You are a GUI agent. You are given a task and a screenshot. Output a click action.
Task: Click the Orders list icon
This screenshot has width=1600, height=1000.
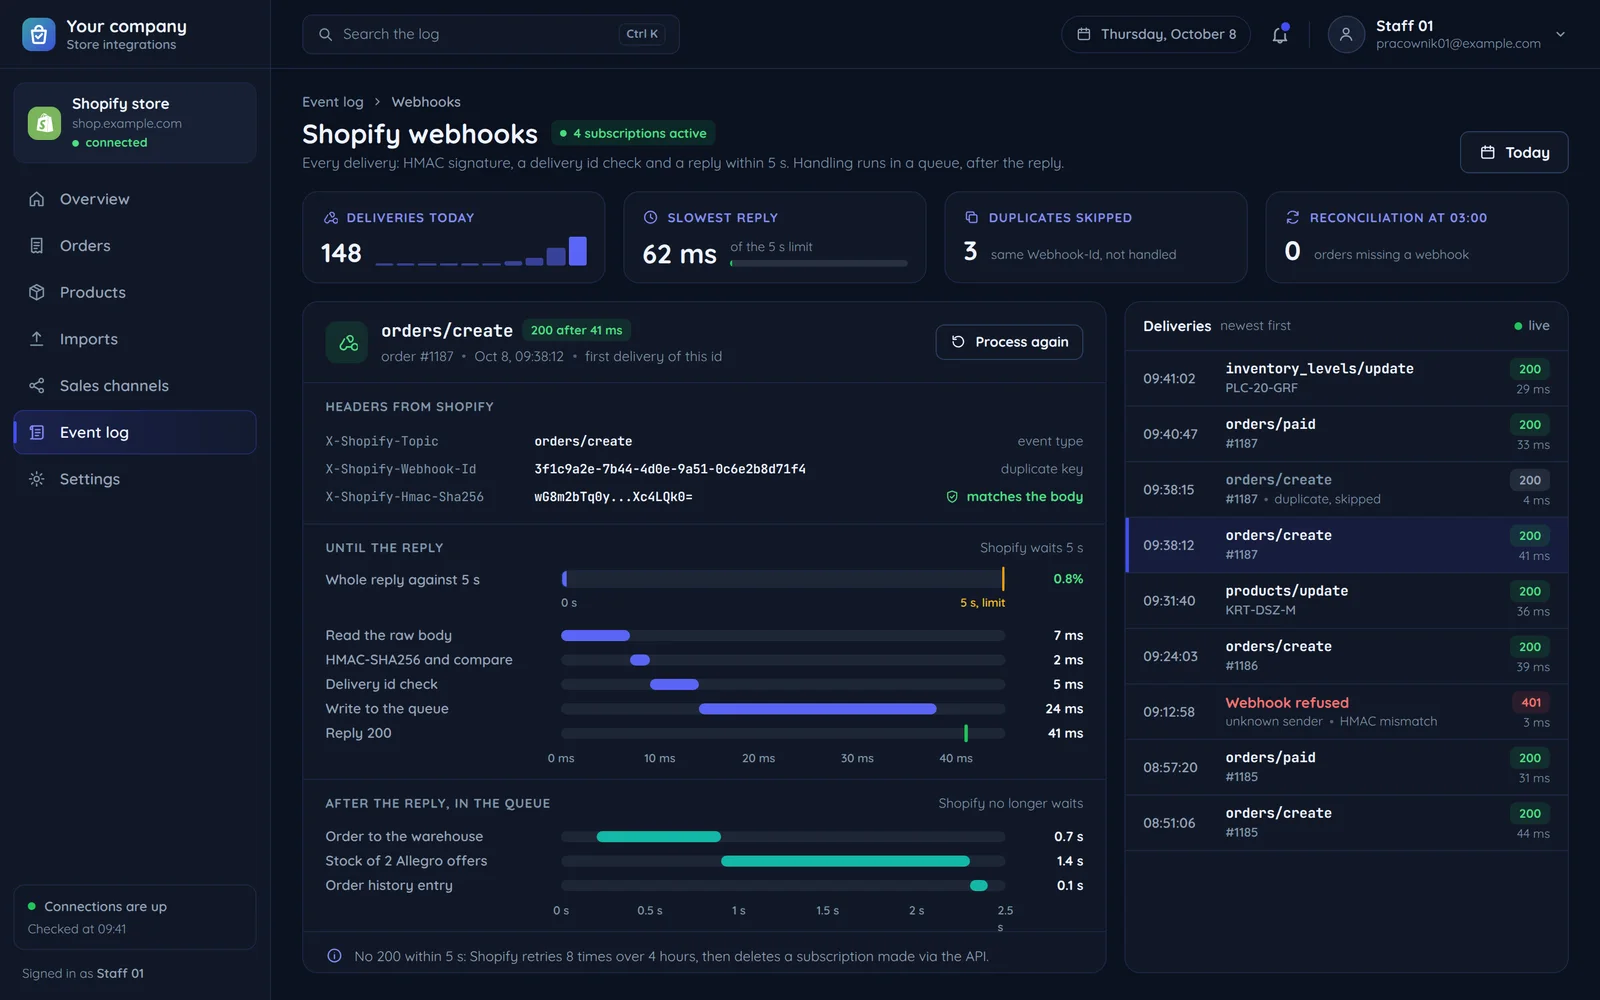click(x=37, y=246)
